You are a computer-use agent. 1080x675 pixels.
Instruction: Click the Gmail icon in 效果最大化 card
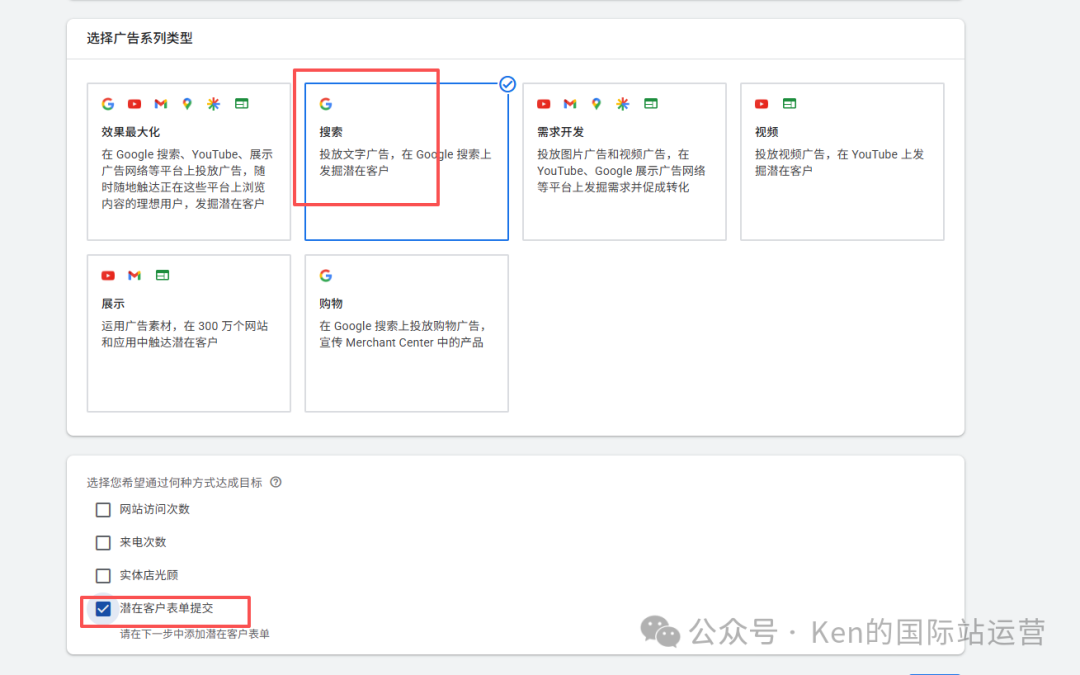pyautogui.click(x=160, y=104)
